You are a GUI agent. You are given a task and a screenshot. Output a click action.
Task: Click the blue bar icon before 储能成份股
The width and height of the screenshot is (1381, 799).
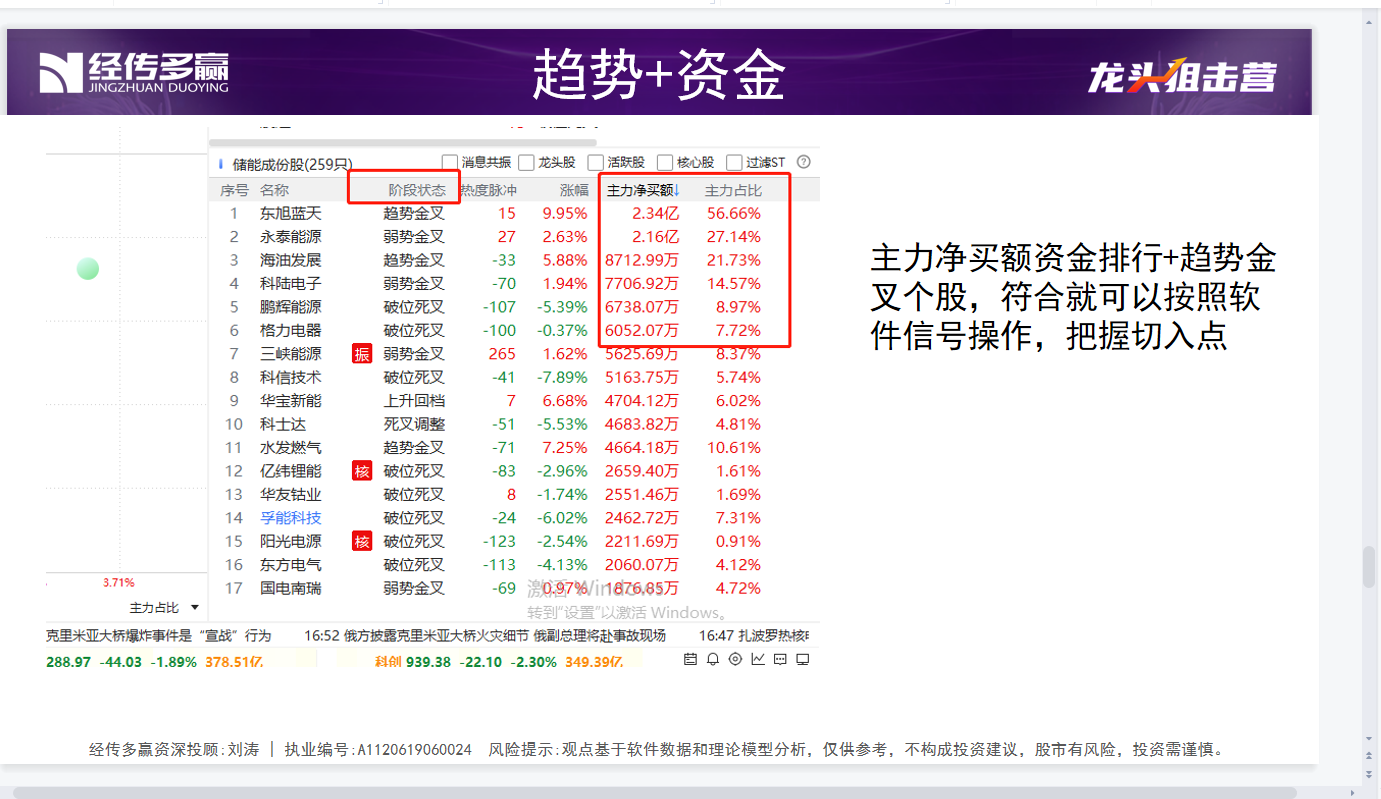[220, 163]
